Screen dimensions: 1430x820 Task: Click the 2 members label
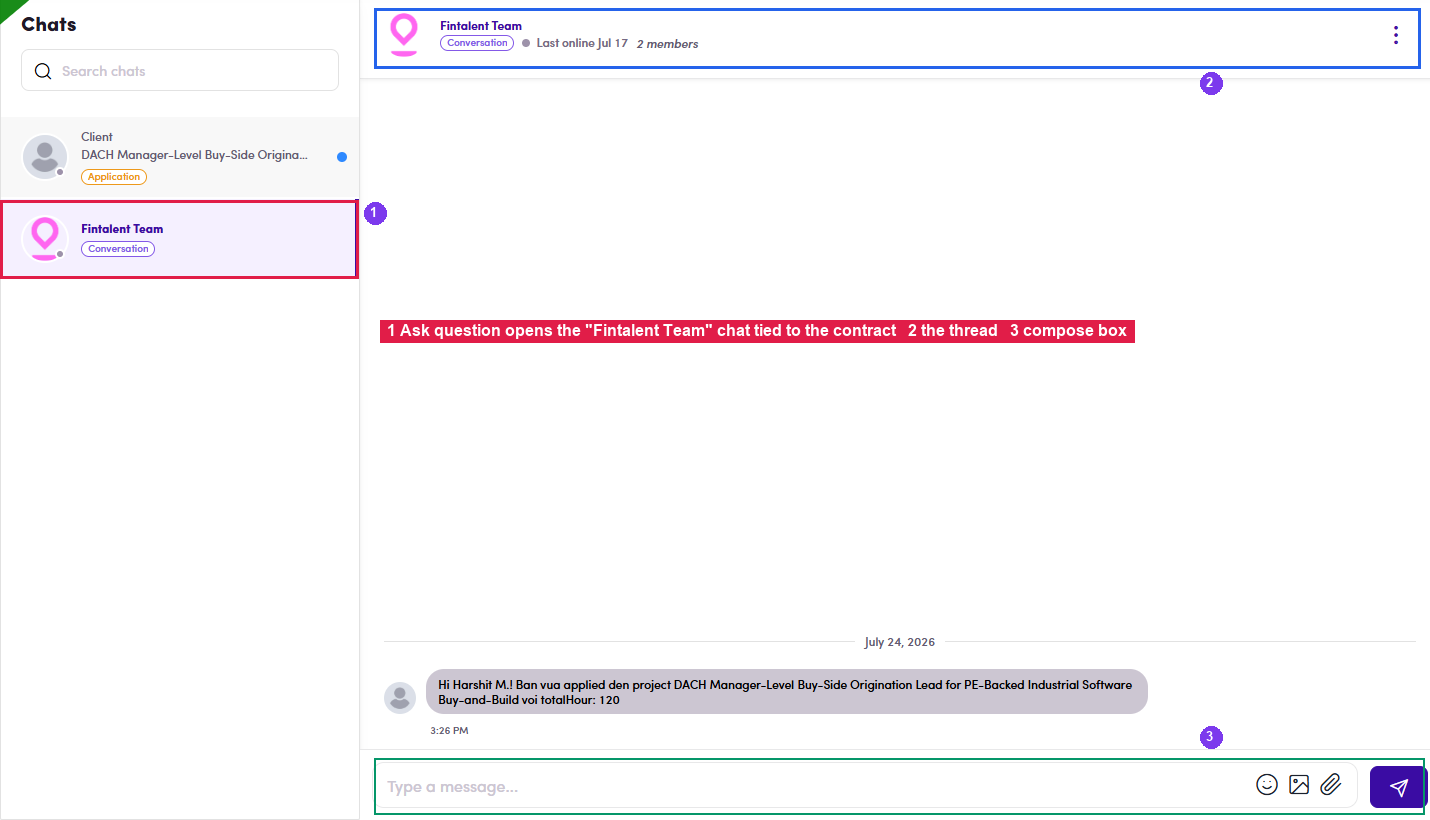click(668, 44)
